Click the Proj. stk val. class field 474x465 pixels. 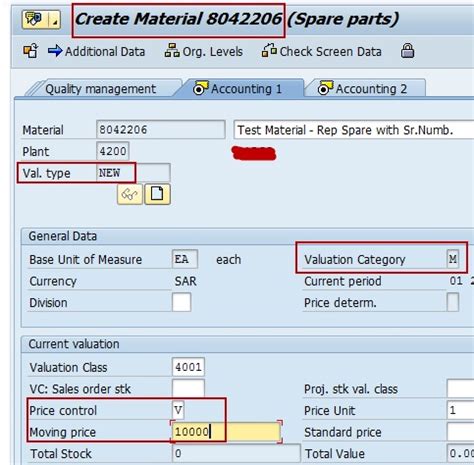point(460,389)
